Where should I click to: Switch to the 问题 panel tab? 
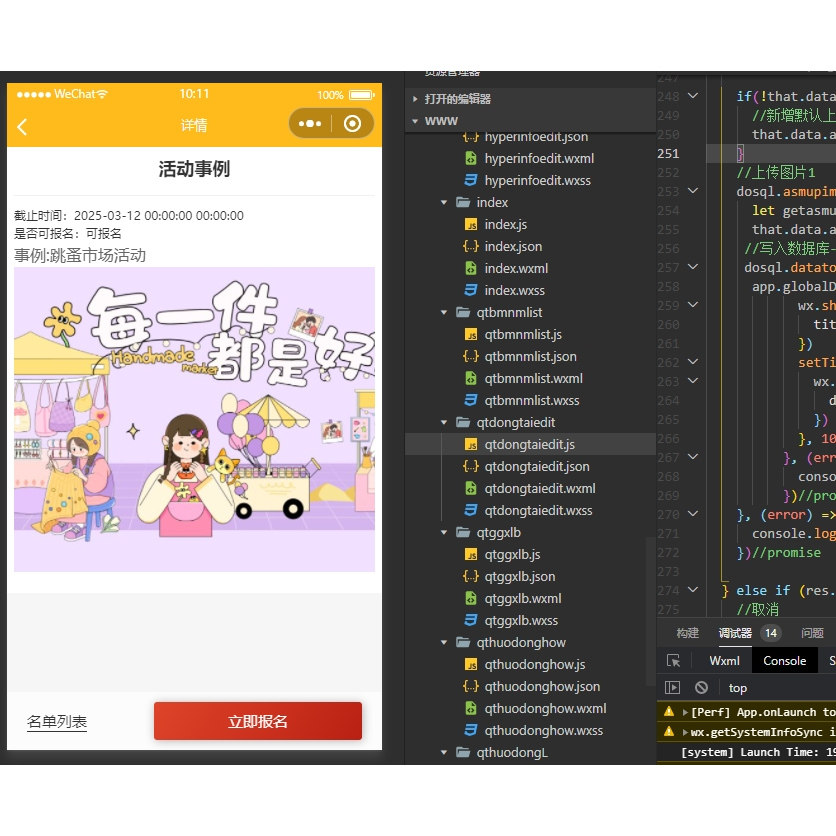tap(812, 633)
